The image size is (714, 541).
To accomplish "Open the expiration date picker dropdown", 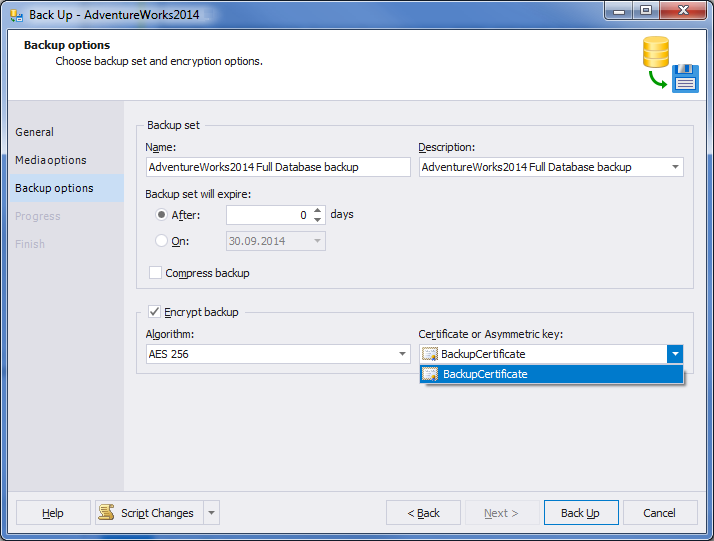I will click(317, 241).
